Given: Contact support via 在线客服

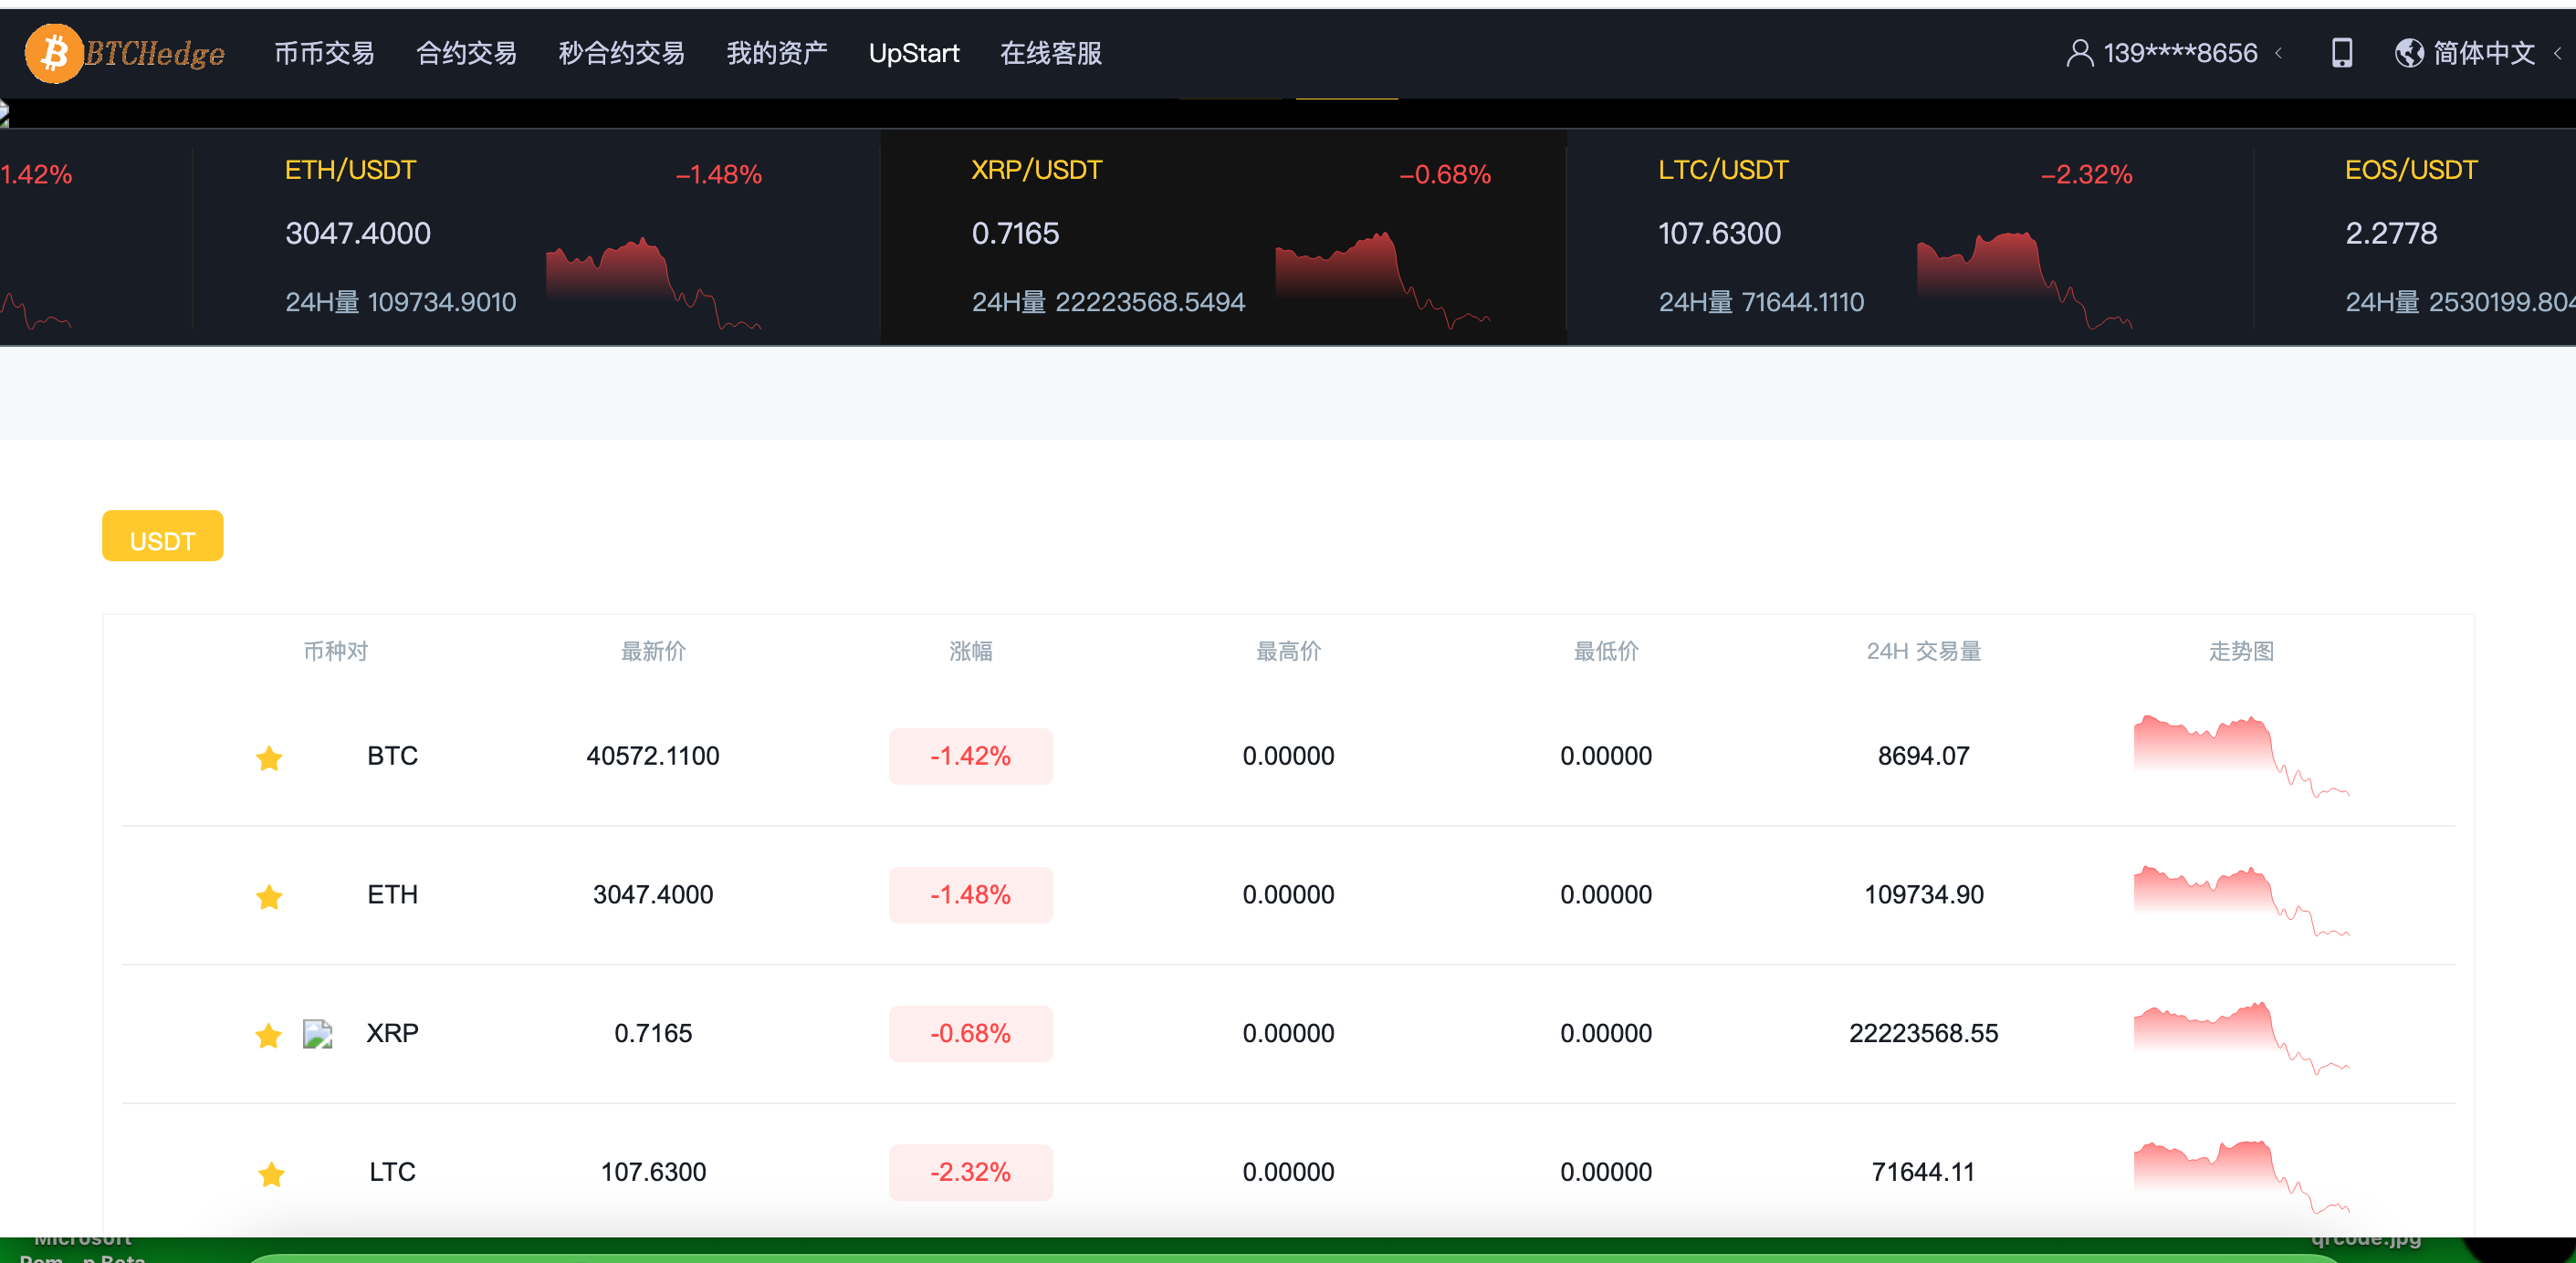Looking at the screenshot, I should [1050, 53].
